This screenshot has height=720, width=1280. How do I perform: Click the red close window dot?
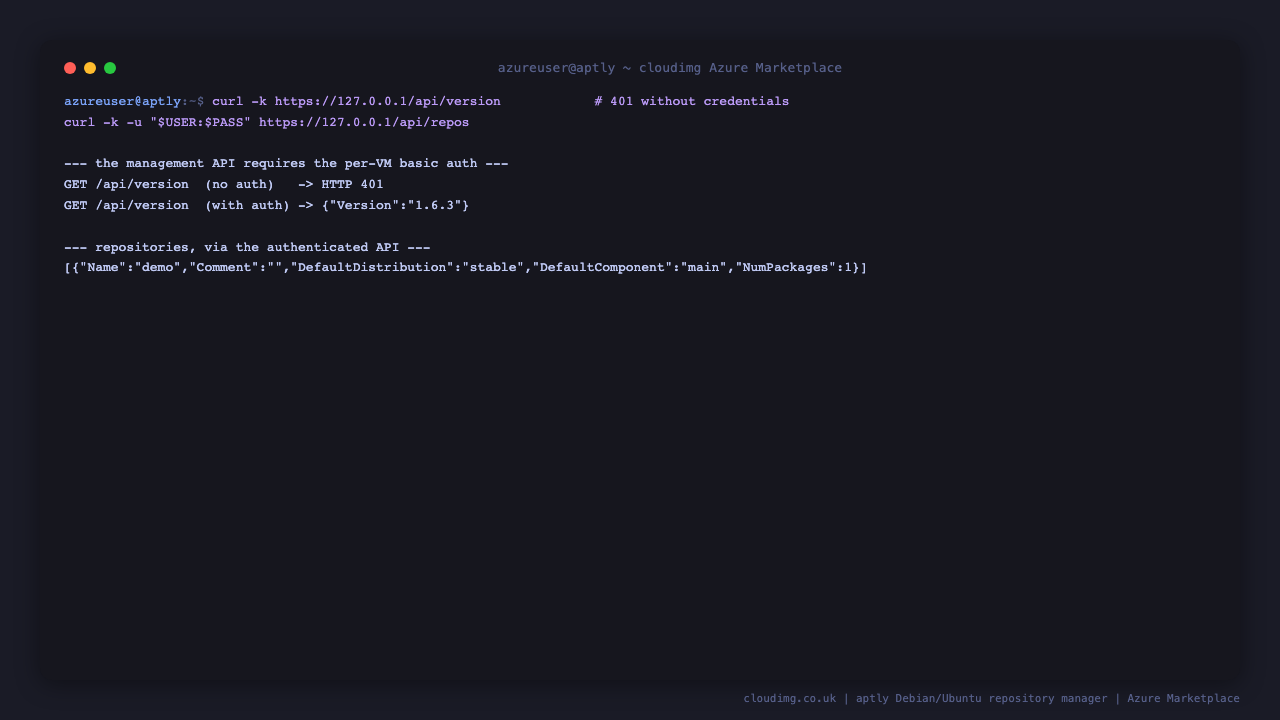tap(70, 68)
